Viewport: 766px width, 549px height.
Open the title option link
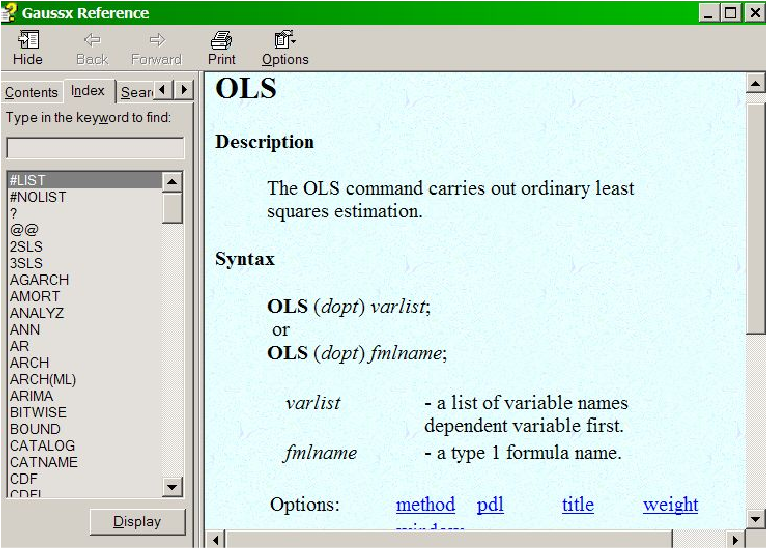coord(577,504)
